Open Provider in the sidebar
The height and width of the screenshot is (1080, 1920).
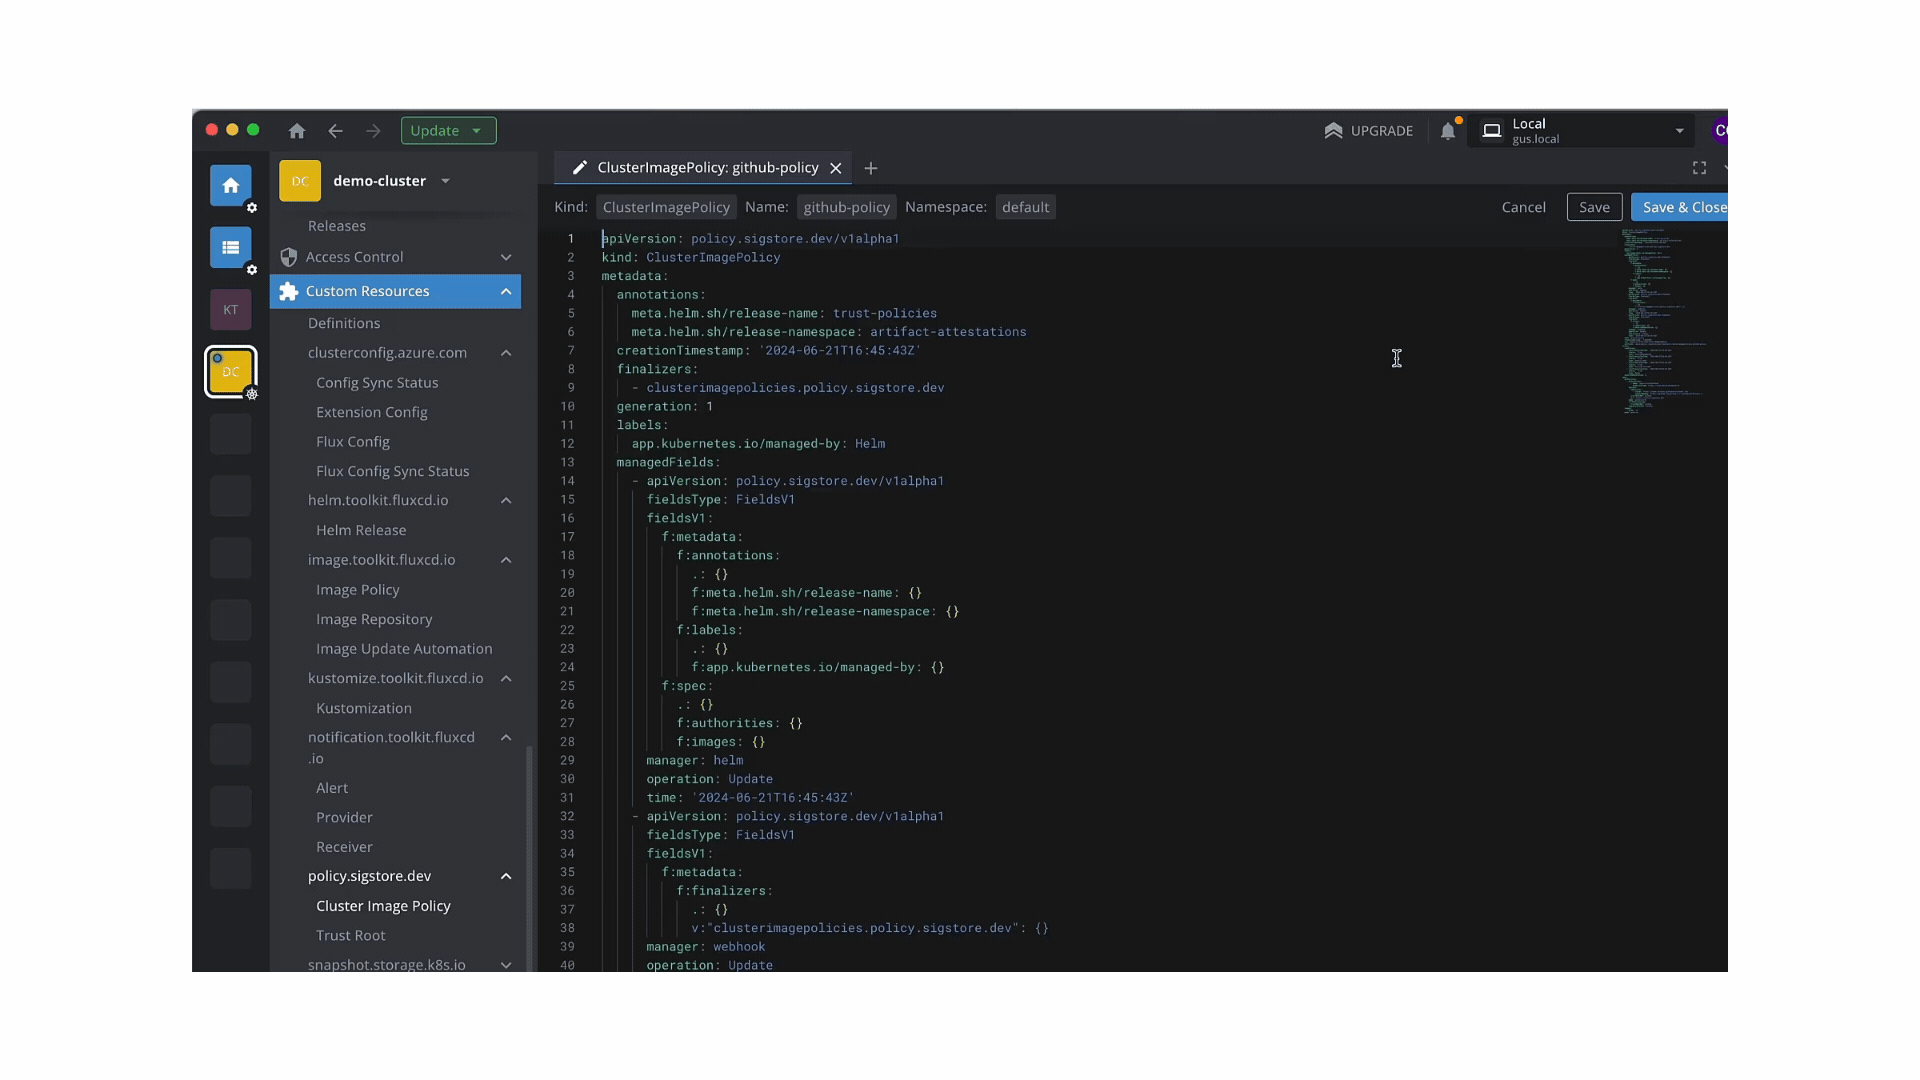coord(344,817)
